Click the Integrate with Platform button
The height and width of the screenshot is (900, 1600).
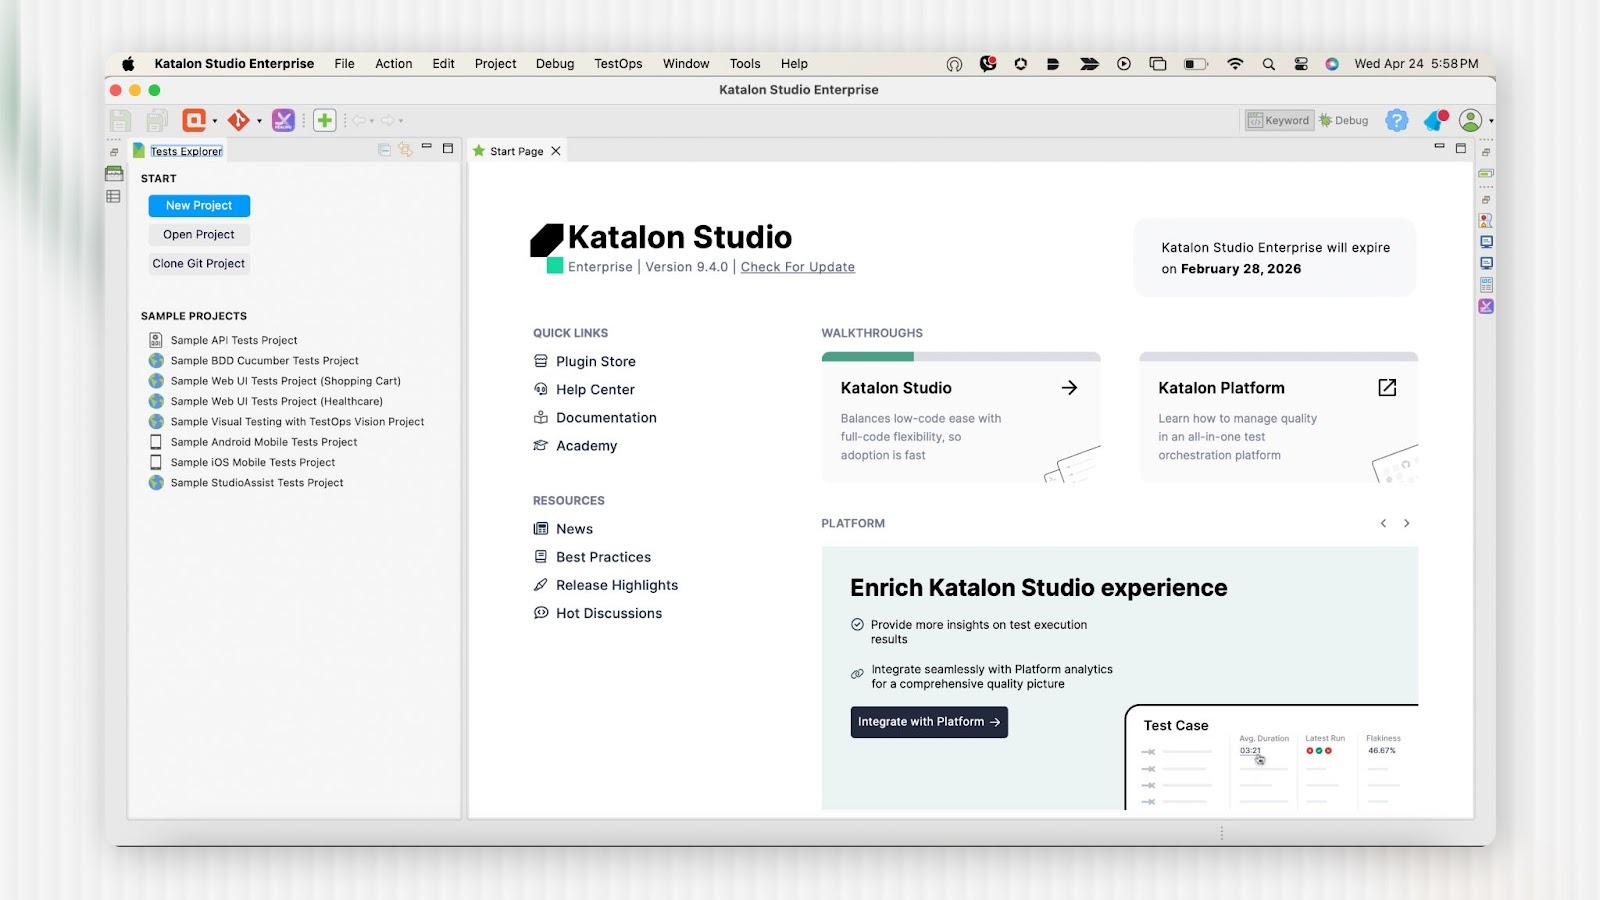pyautogui.click(x=929, y=722)
